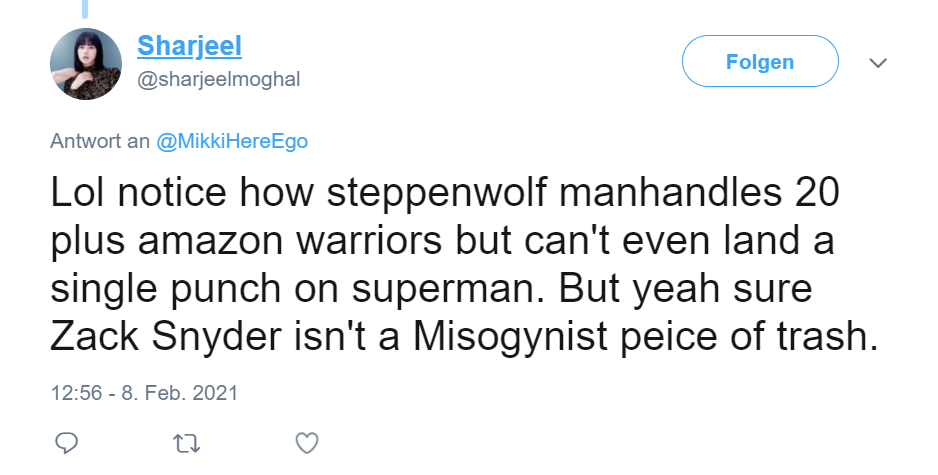Click the word 'trash' ending the tweet
Image resolution: width=938 pixels, height=475 pixels.
click(822, 338)
